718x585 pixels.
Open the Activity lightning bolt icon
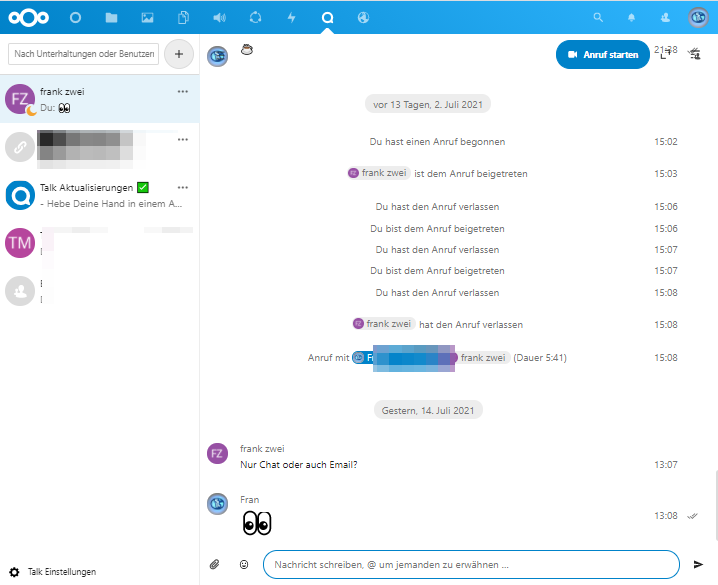[291, 17]
